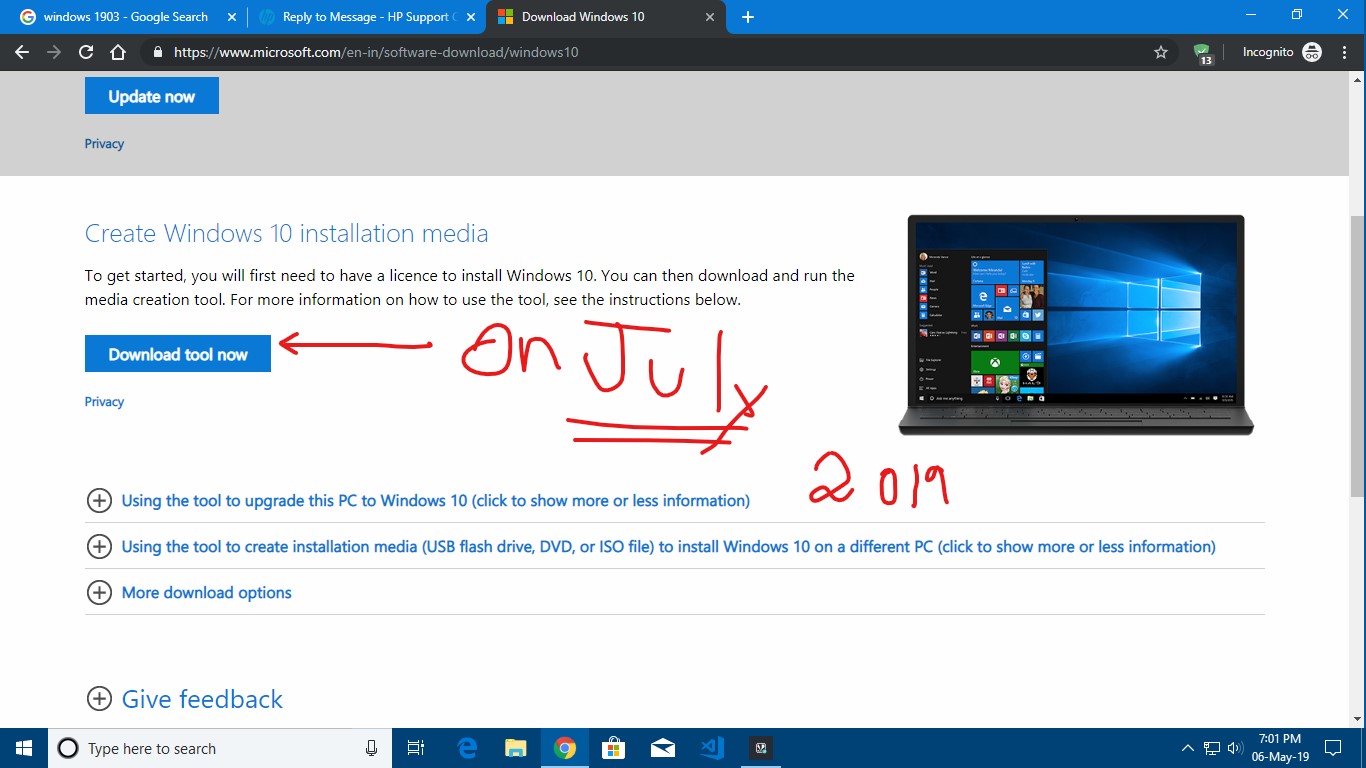Open network status in the system tray
The width and height of the screenshot is (1366, 768).
pyautogui.click(x=1212, y=748)
